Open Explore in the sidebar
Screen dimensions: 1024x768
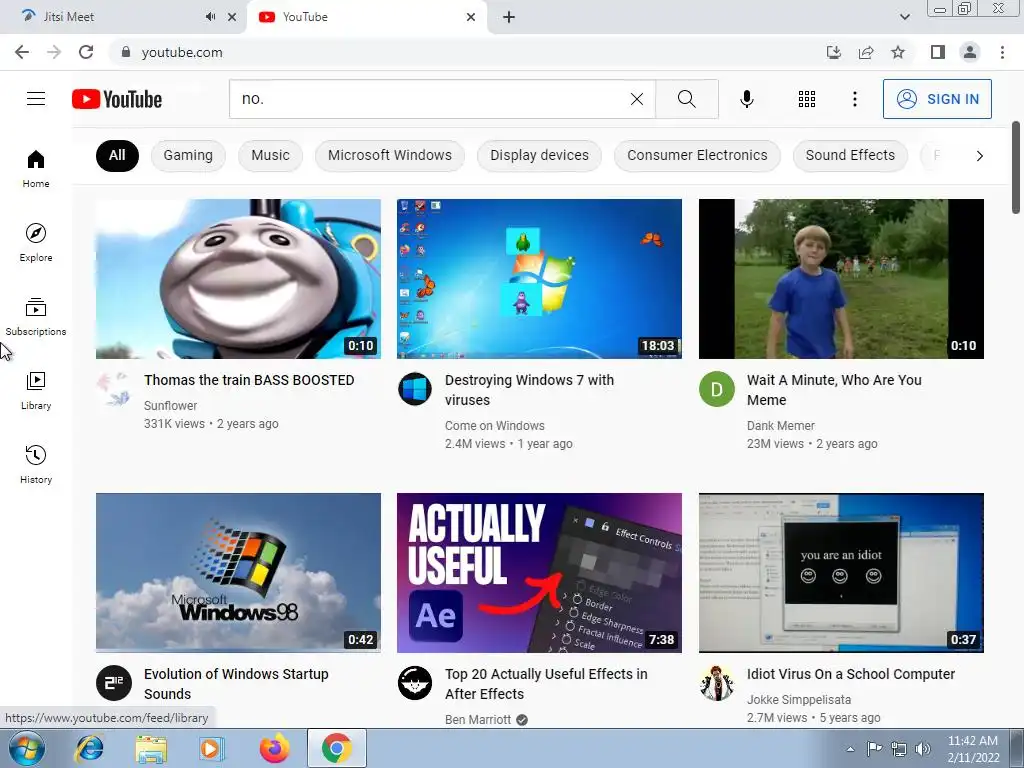click(36, 242)
